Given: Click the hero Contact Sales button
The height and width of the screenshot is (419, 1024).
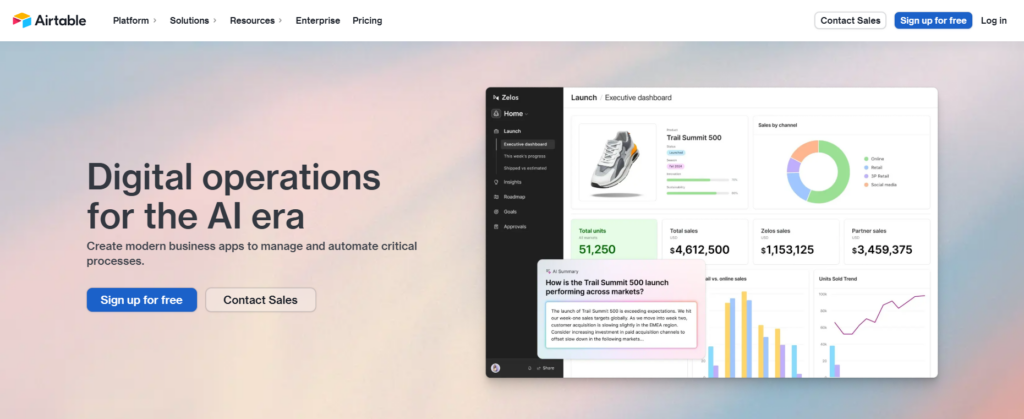Looking at the screenshot, I should pos(260,300).
